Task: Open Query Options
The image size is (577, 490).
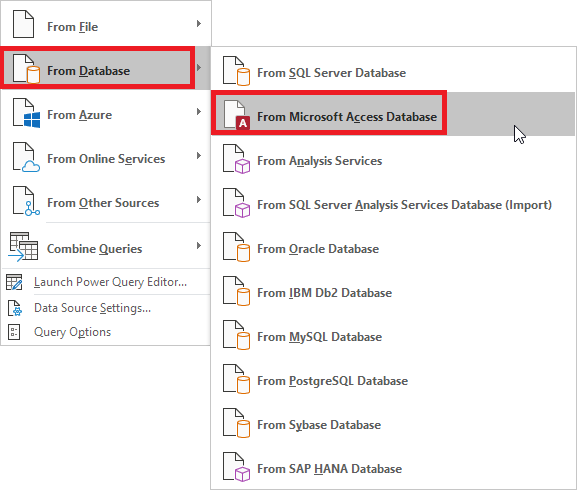Action: [106, 332]
